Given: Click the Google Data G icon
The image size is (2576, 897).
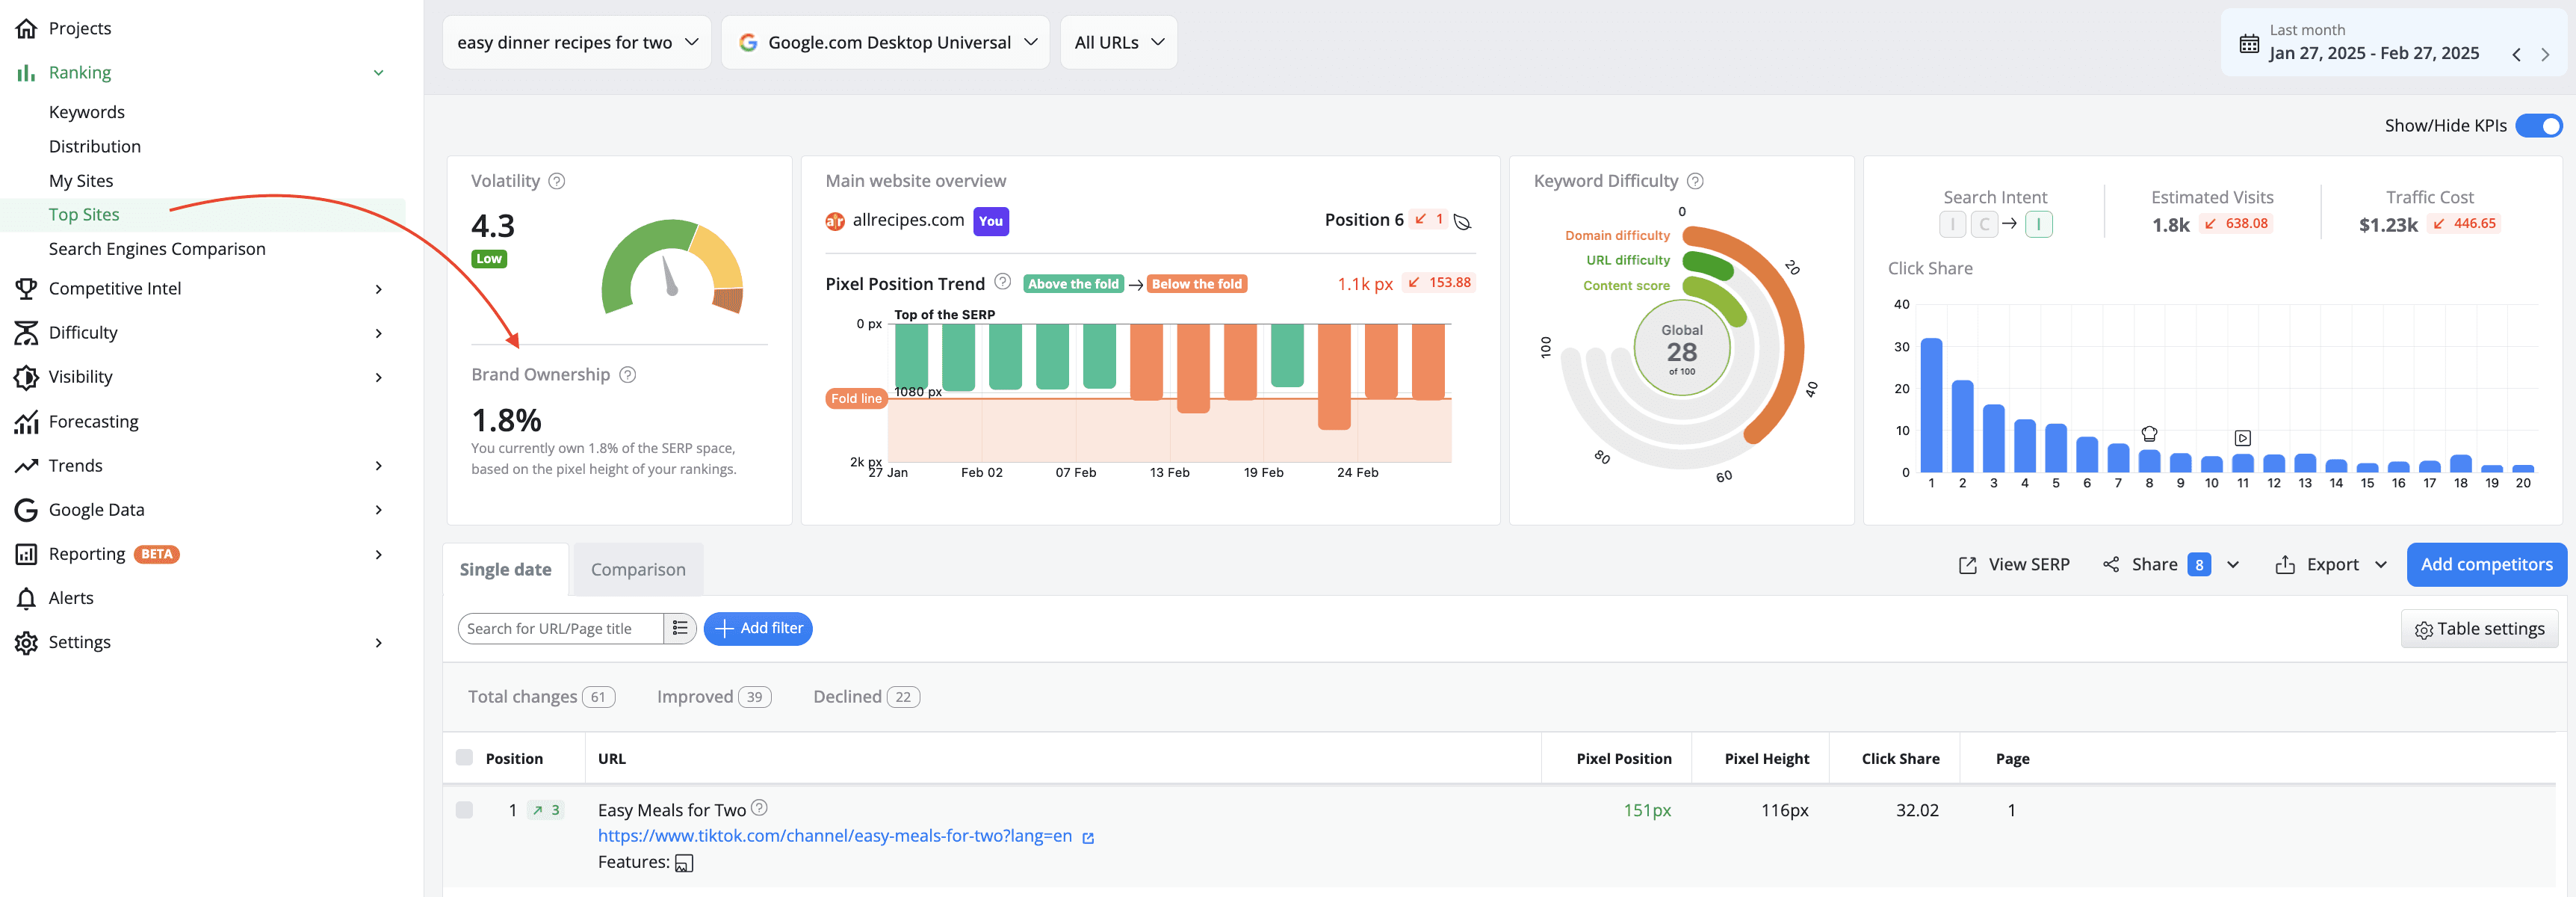Looking at the screenshot, I should [x=26, y=509].
